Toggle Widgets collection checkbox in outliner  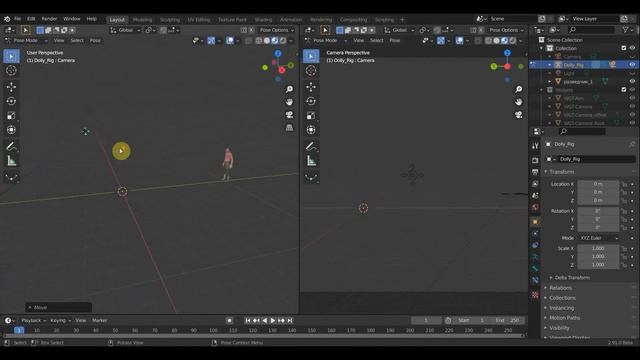[x=624, y=89]
